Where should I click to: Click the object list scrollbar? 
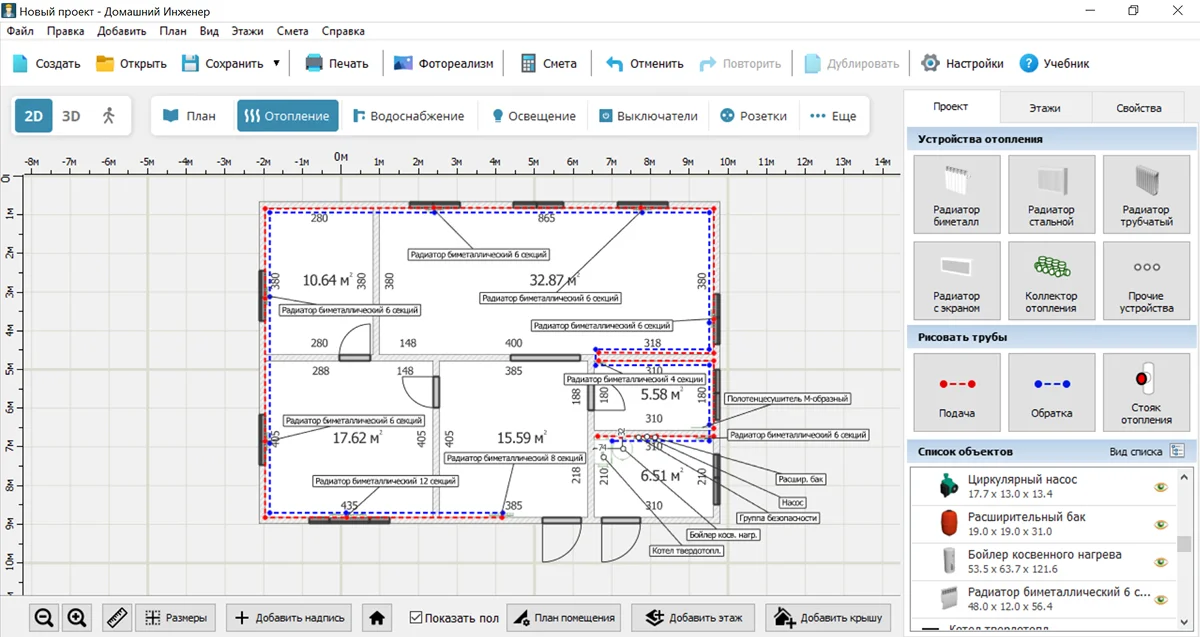[x=1184, y=544]
